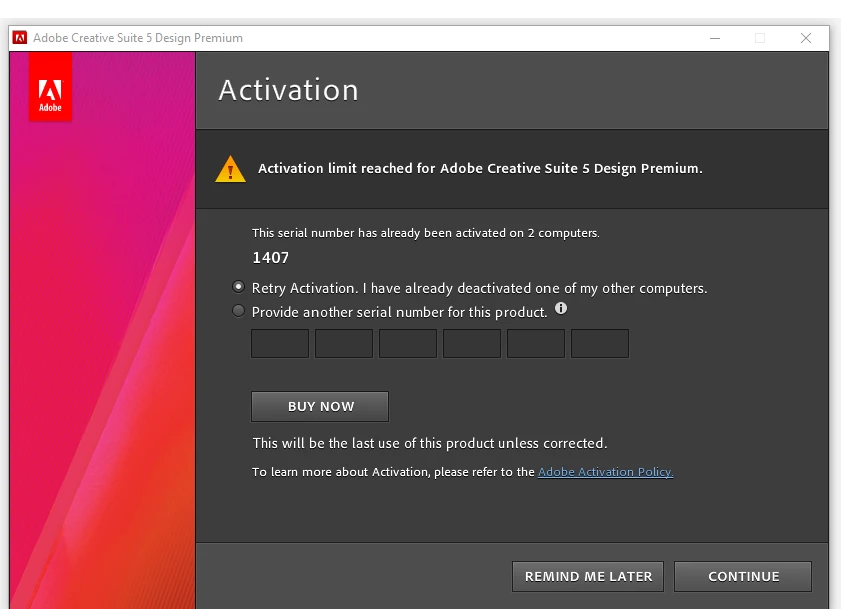
Task: Click the red Adobe logo badge
Action: click(50, 87)
